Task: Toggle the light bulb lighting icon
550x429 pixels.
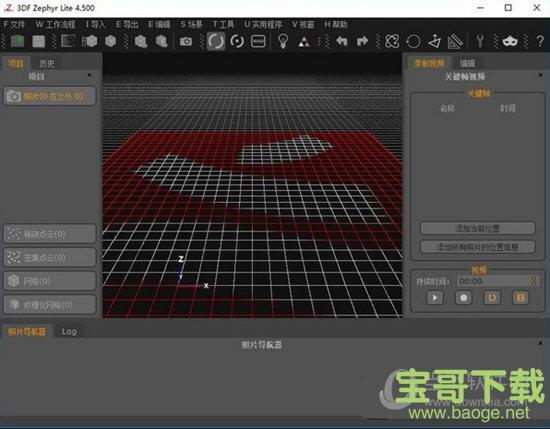Action: coord(283,41)
